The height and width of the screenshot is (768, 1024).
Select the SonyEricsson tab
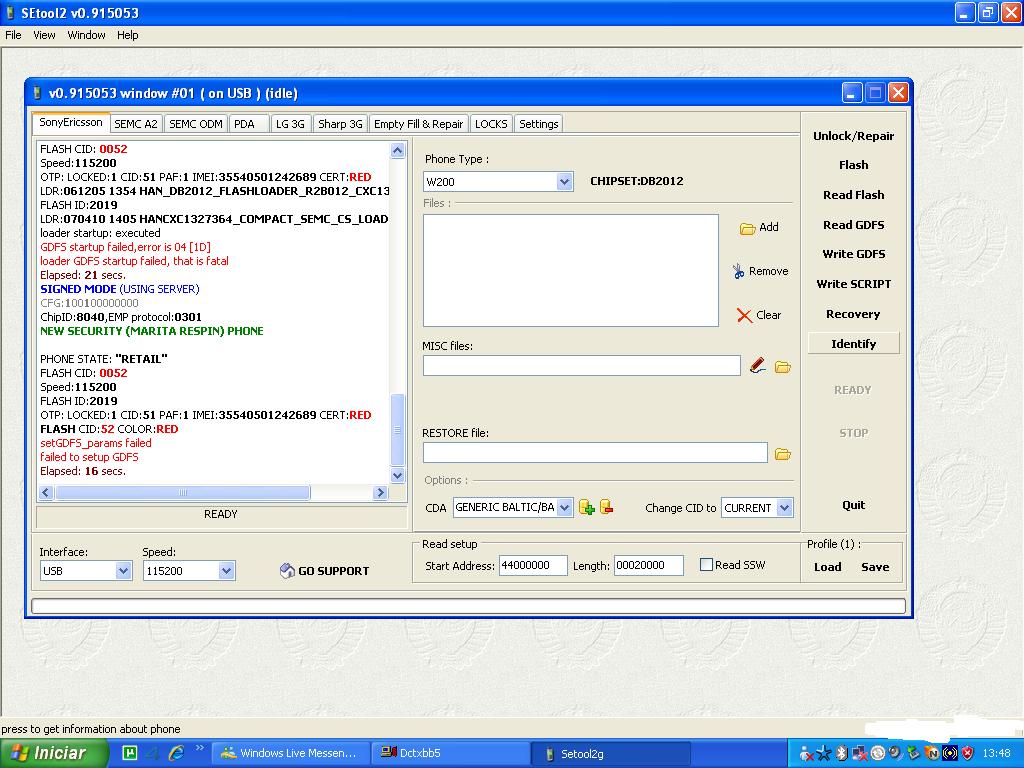pos(71,123)
